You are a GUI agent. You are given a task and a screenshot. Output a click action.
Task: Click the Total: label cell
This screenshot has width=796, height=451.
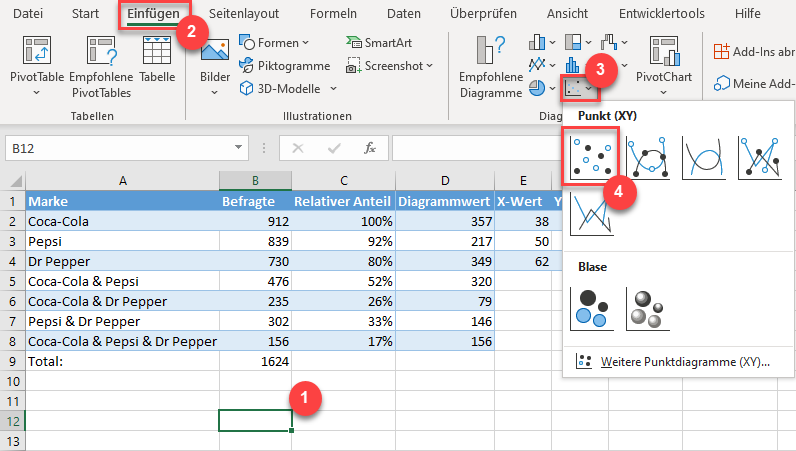coord(122,362)
